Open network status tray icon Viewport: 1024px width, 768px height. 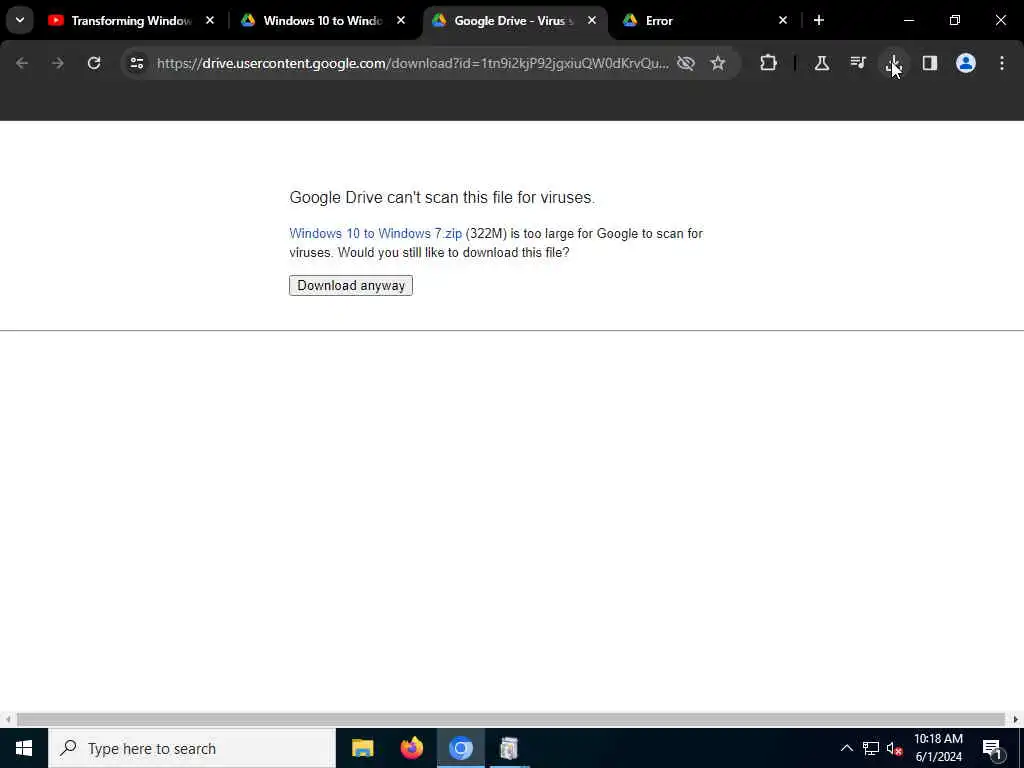(x=871, y=748)
